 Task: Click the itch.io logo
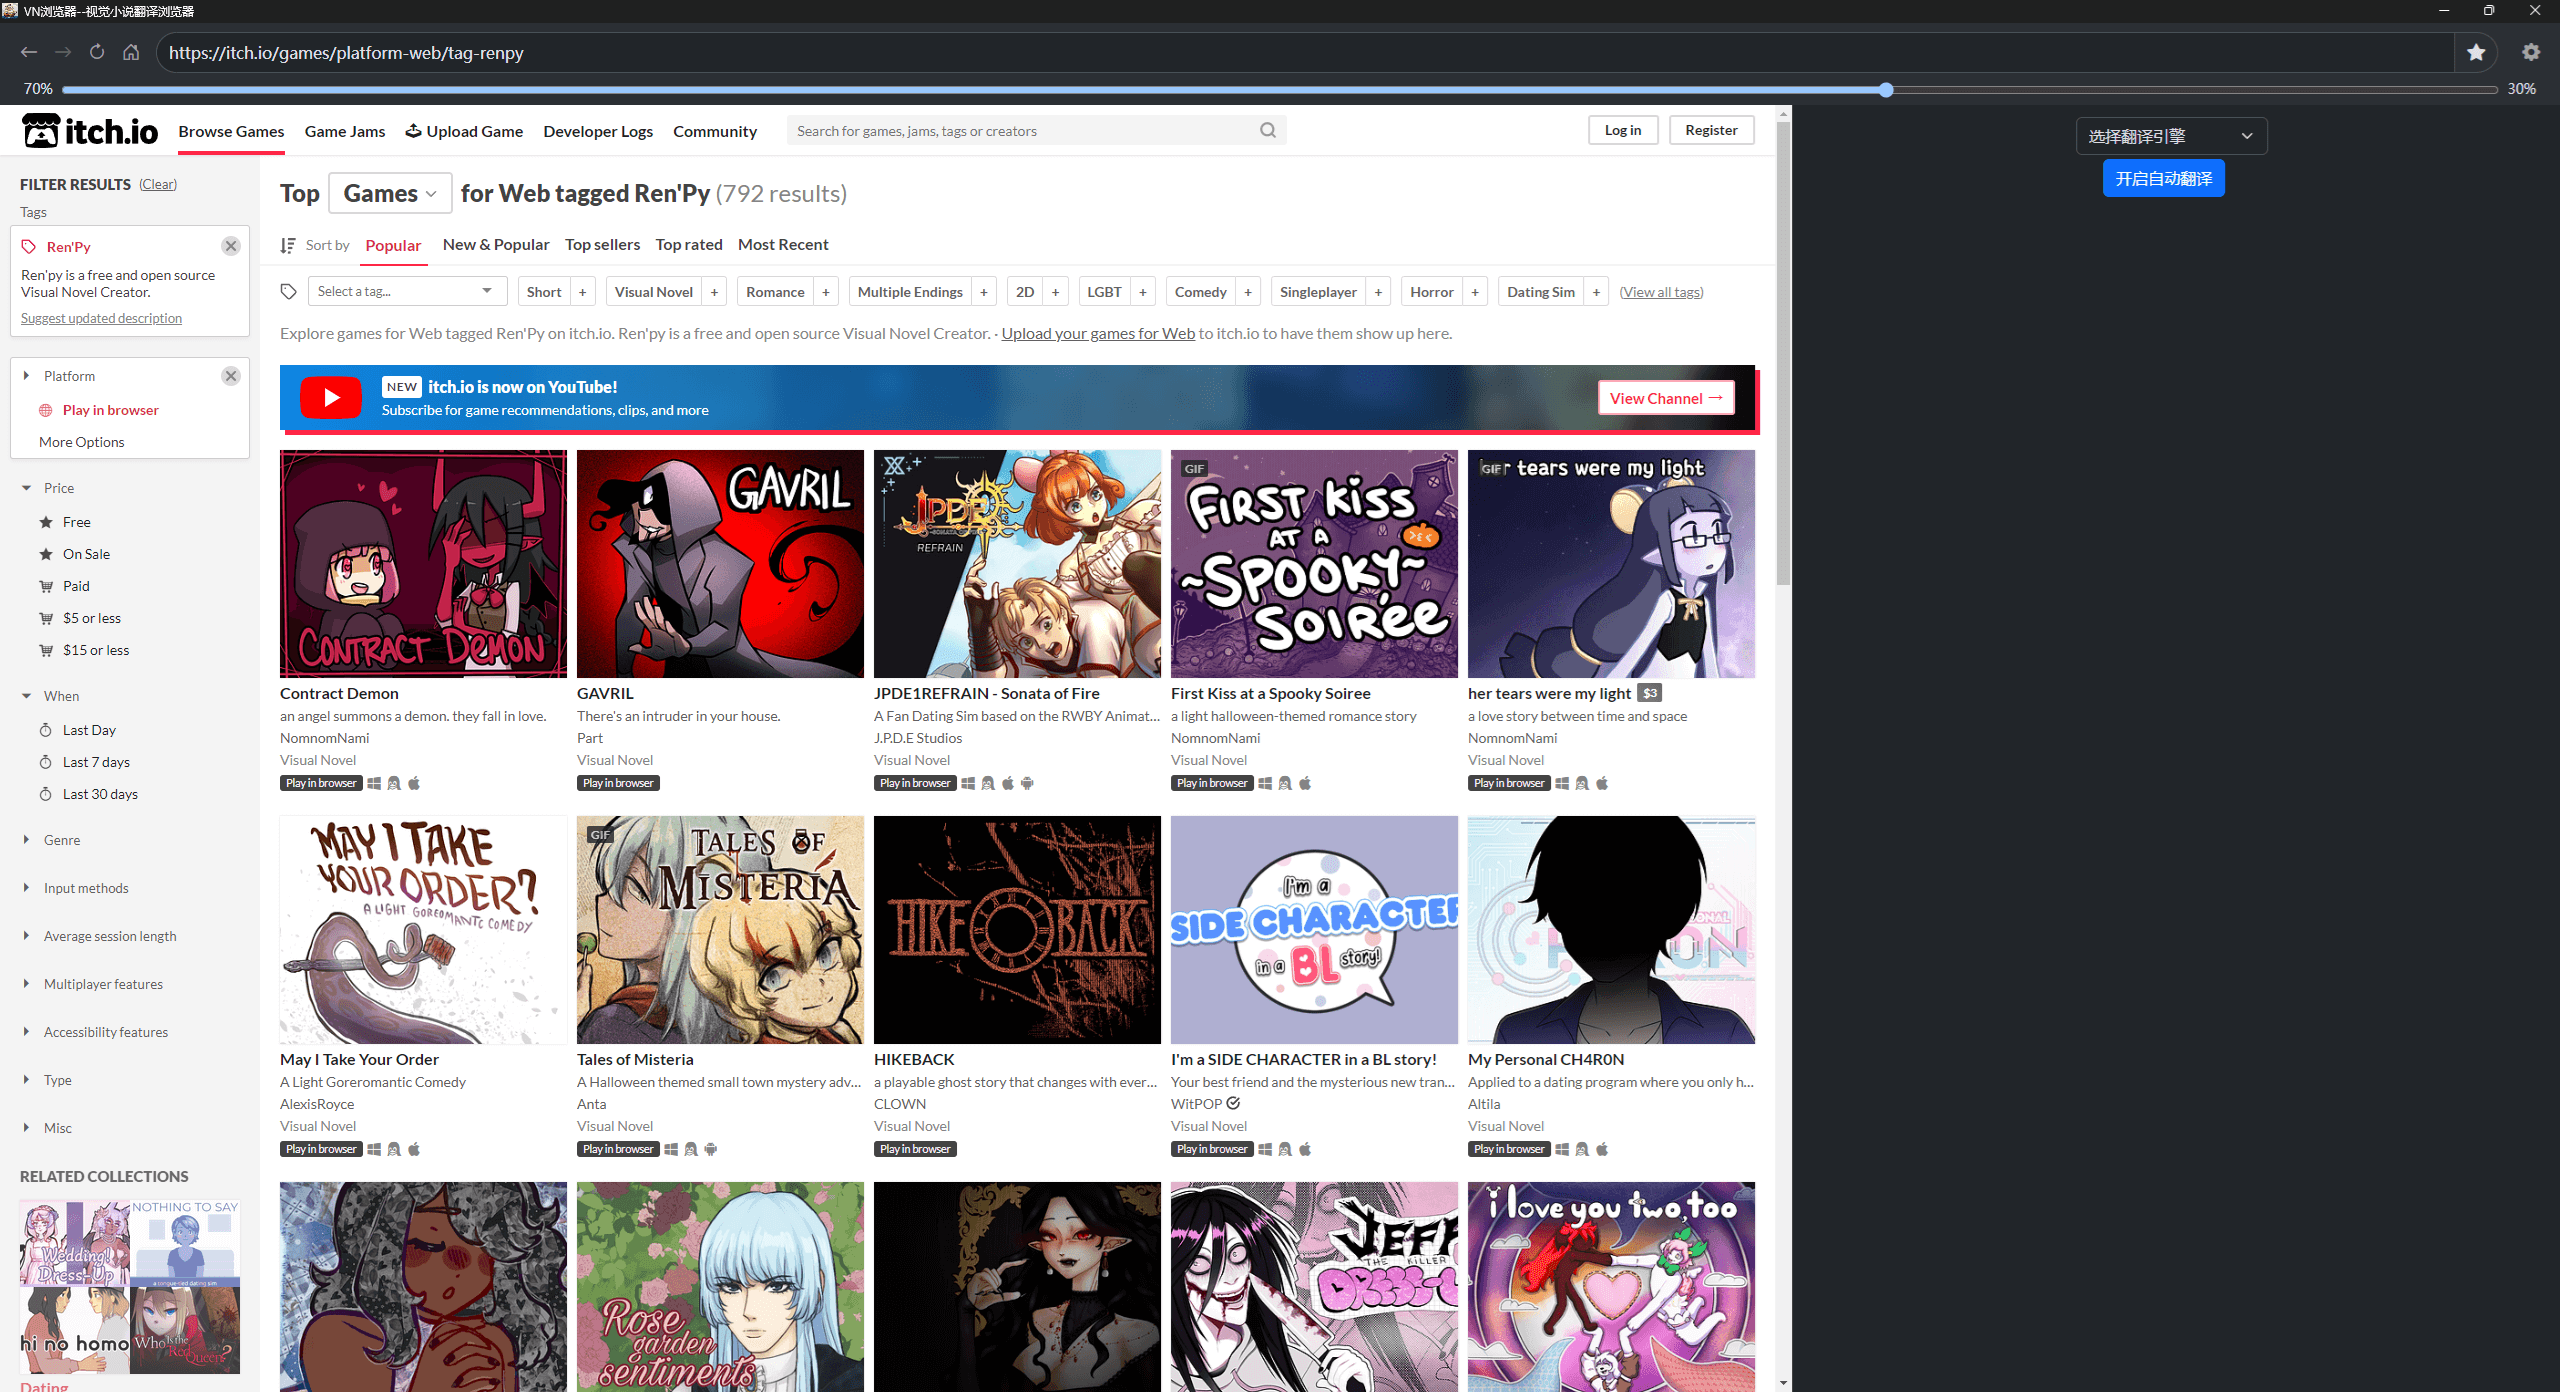coord(90,131)
